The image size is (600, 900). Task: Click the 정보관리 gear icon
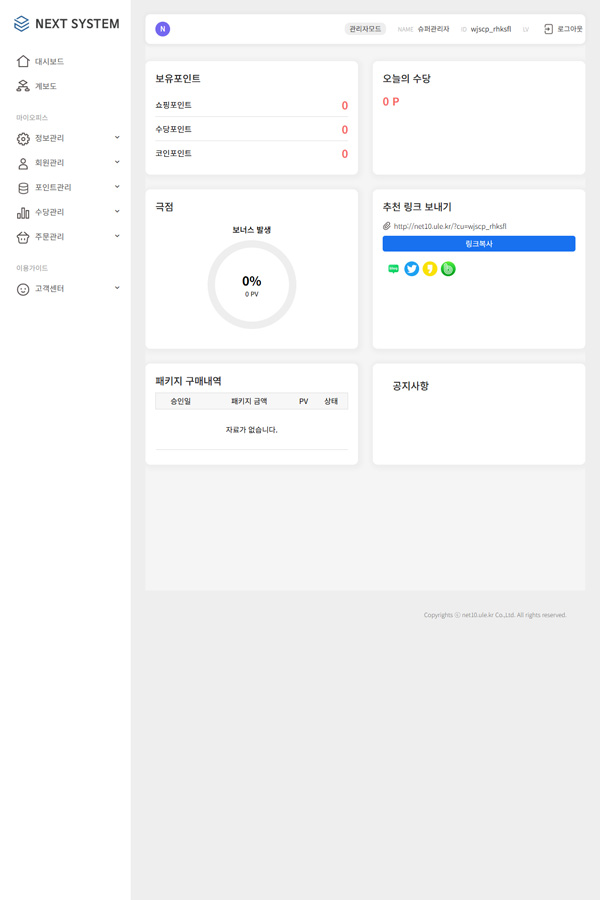point(23,139)
